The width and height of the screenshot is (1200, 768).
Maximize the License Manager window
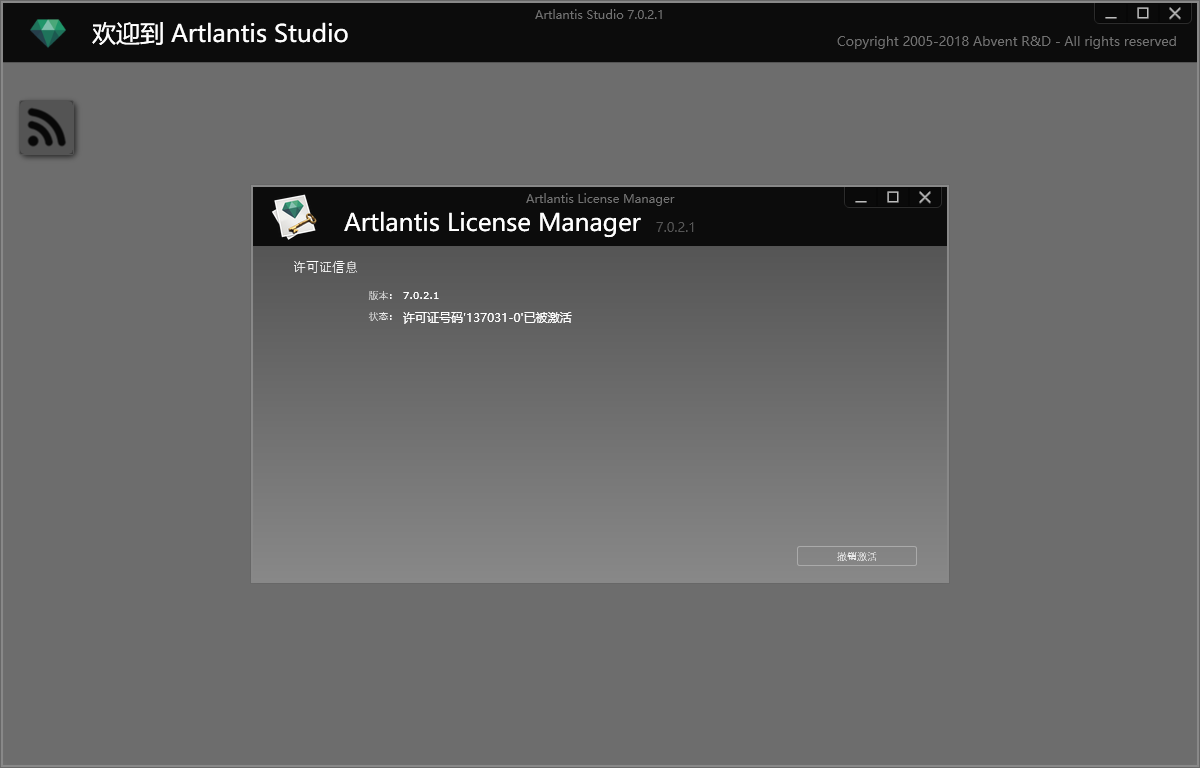pyautogui.click(x=893, y=197)
